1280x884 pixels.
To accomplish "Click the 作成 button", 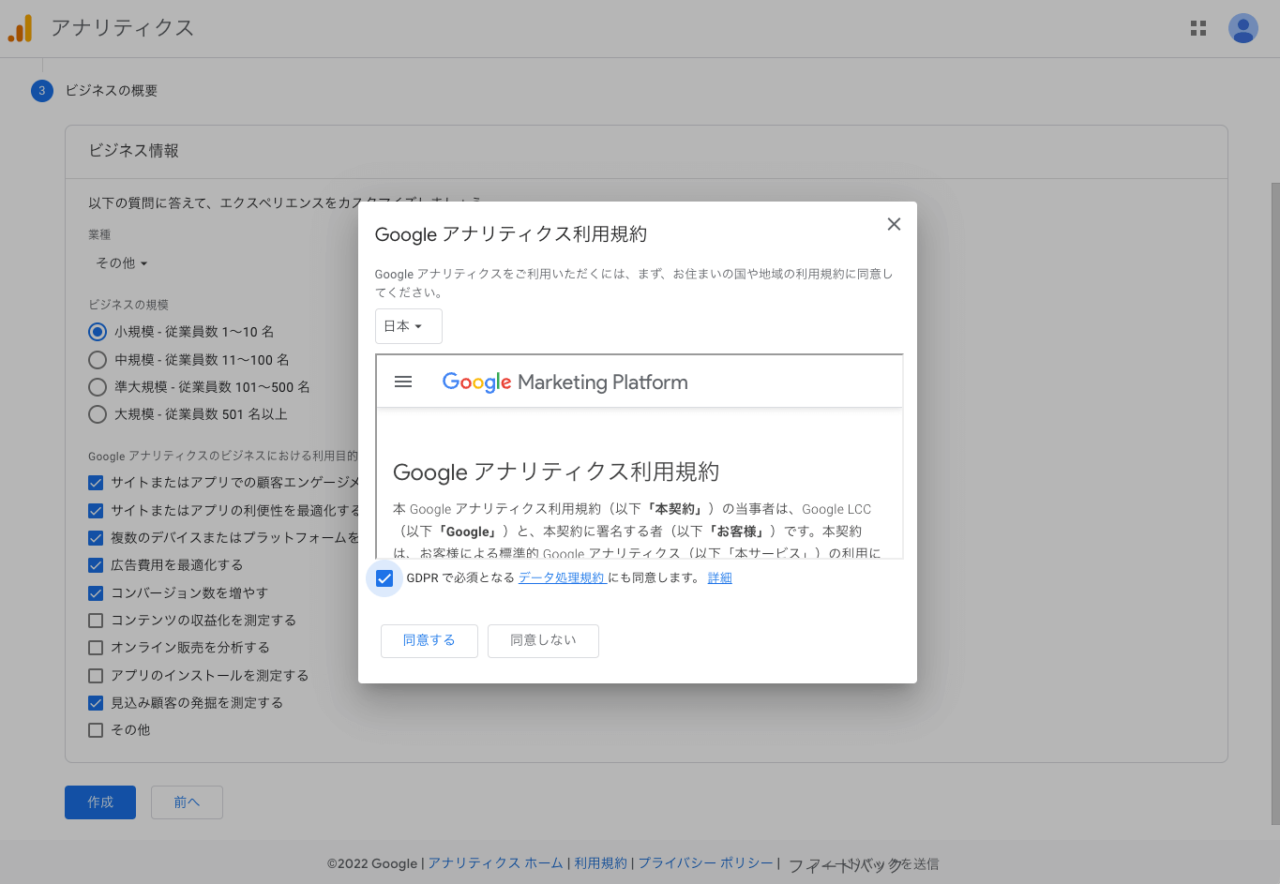I will [100, 802].
